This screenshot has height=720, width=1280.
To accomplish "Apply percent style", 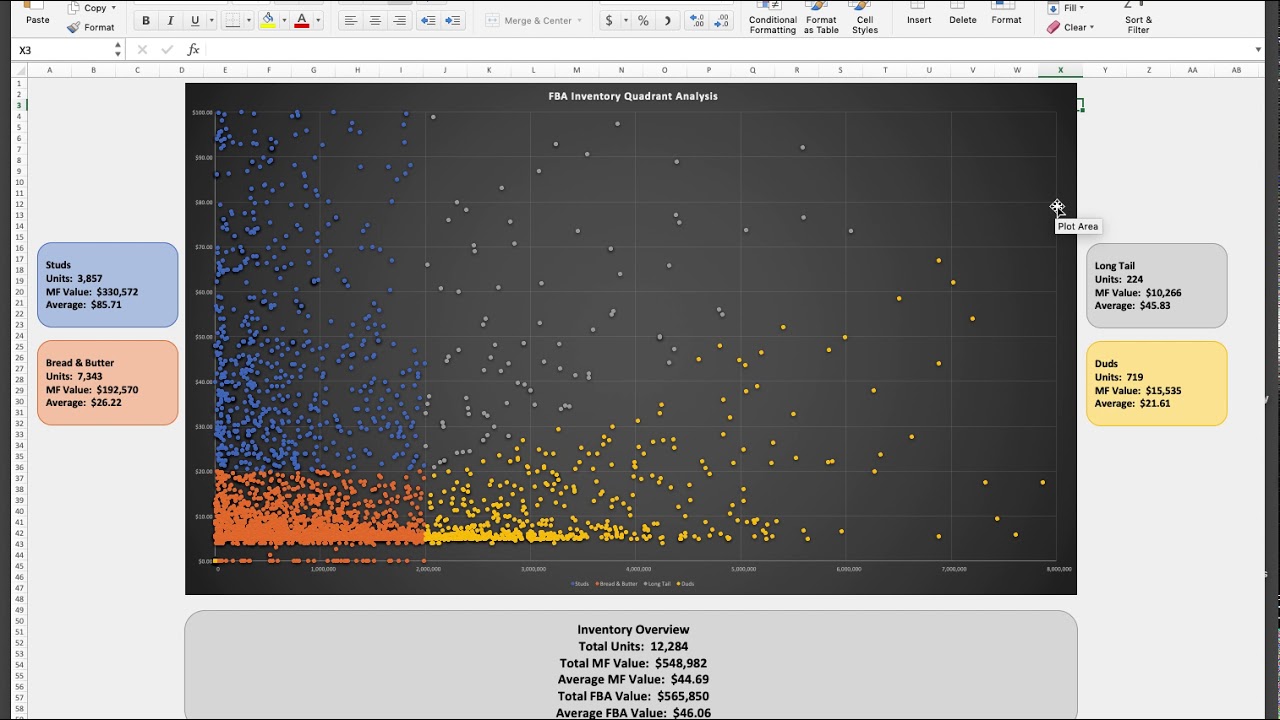I will (x=643, y=21).
